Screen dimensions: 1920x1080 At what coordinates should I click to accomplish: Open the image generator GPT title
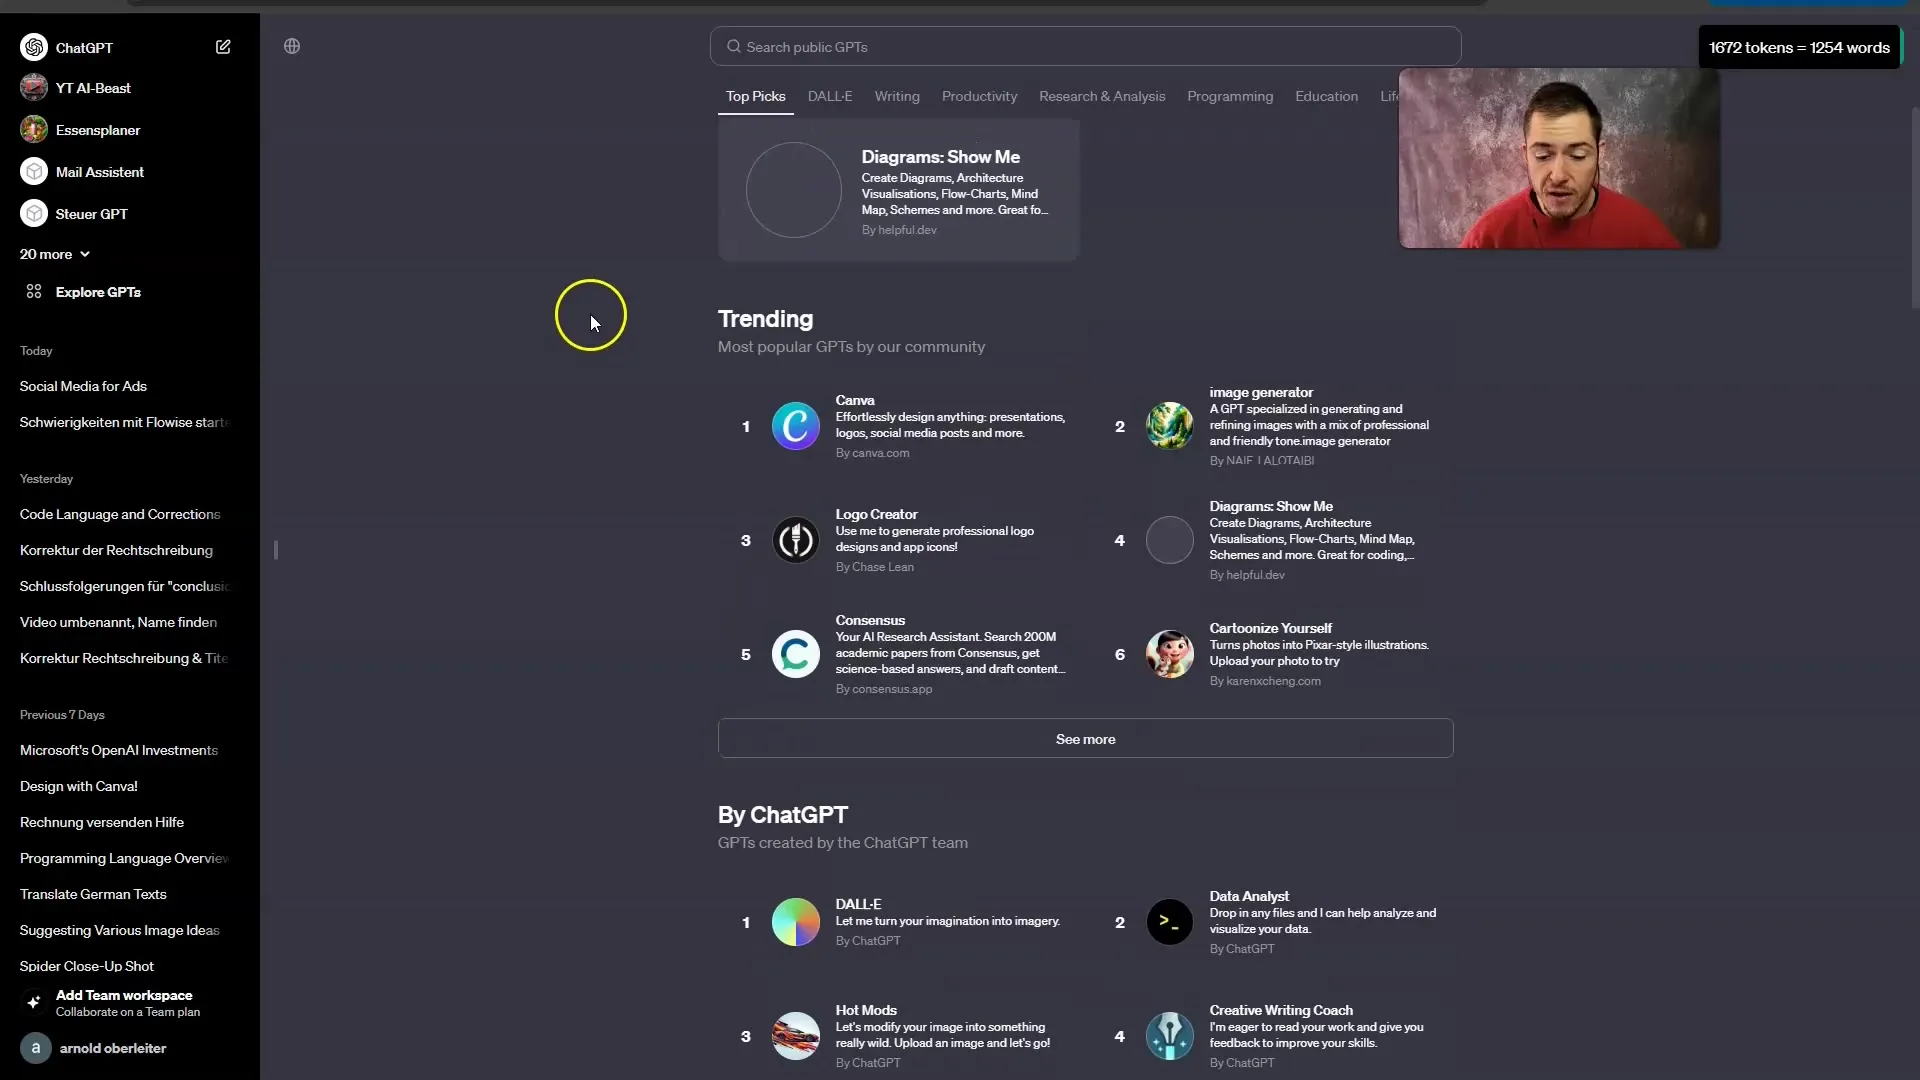pos(1261,392)
